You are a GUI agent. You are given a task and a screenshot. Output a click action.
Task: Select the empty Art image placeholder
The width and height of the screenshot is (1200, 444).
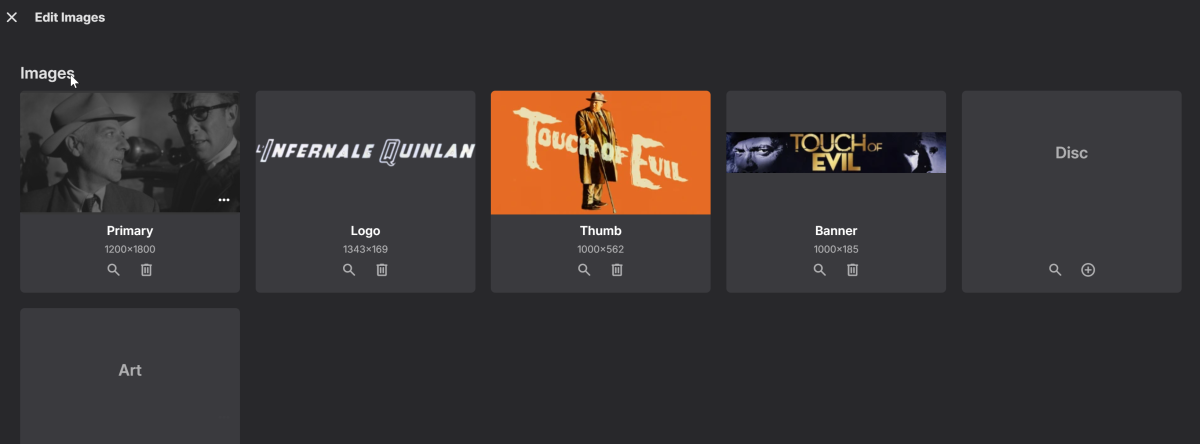[130, 370]
